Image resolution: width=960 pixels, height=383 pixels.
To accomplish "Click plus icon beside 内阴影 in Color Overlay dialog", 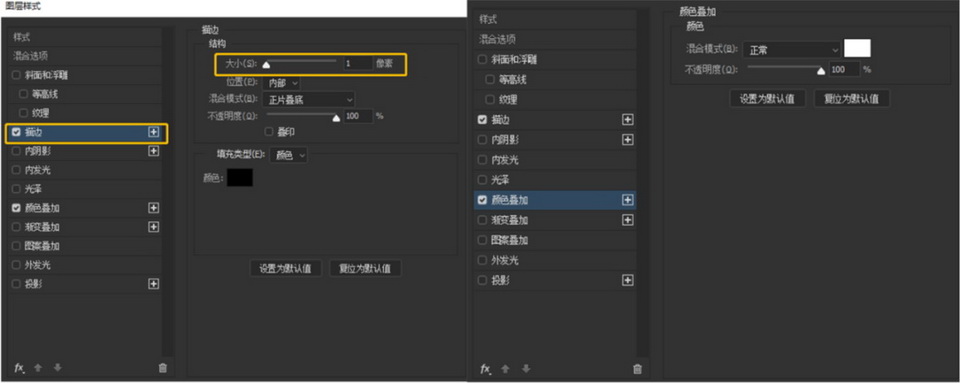I will pos(628,140).
